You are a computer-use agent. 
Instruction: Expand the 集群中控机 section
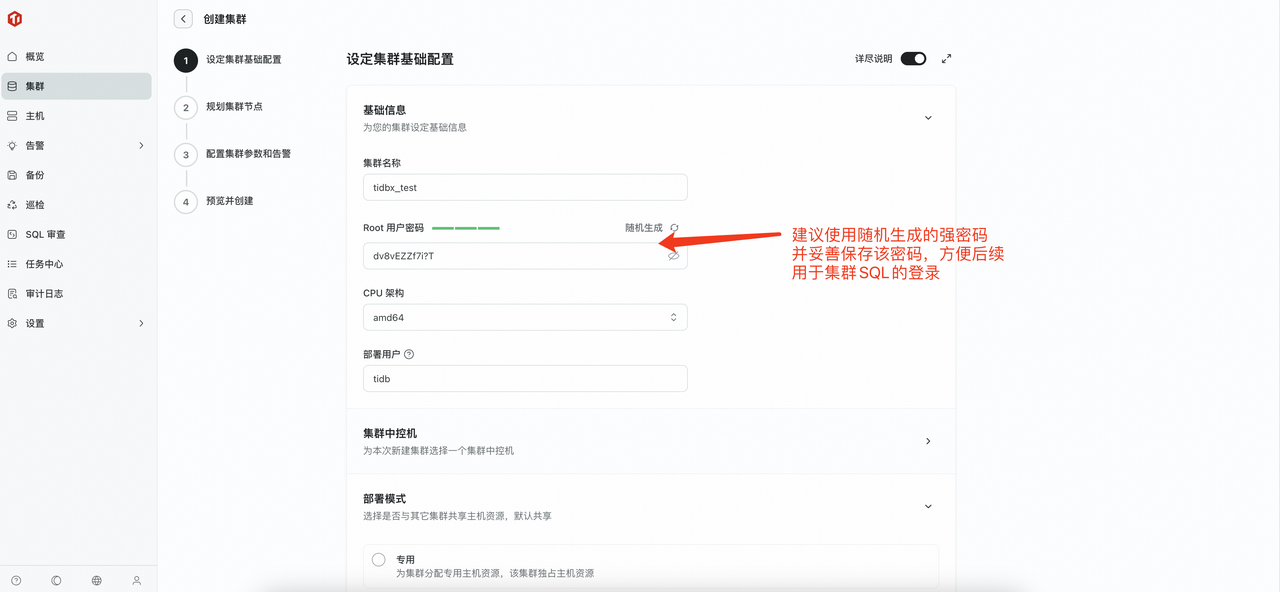point(928,441)
